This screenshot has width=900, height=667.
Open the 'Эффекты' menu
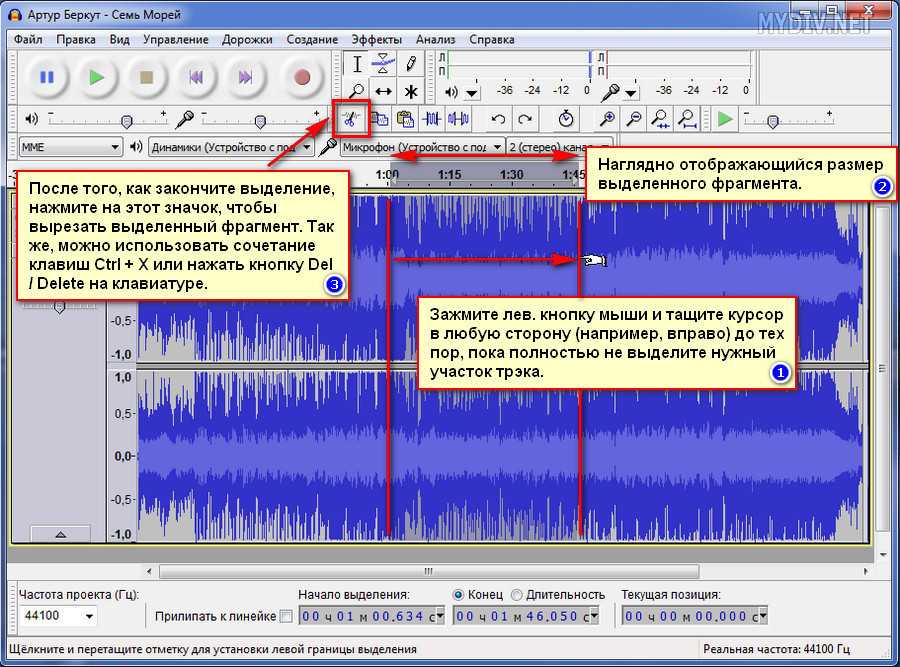pos(376,39)
